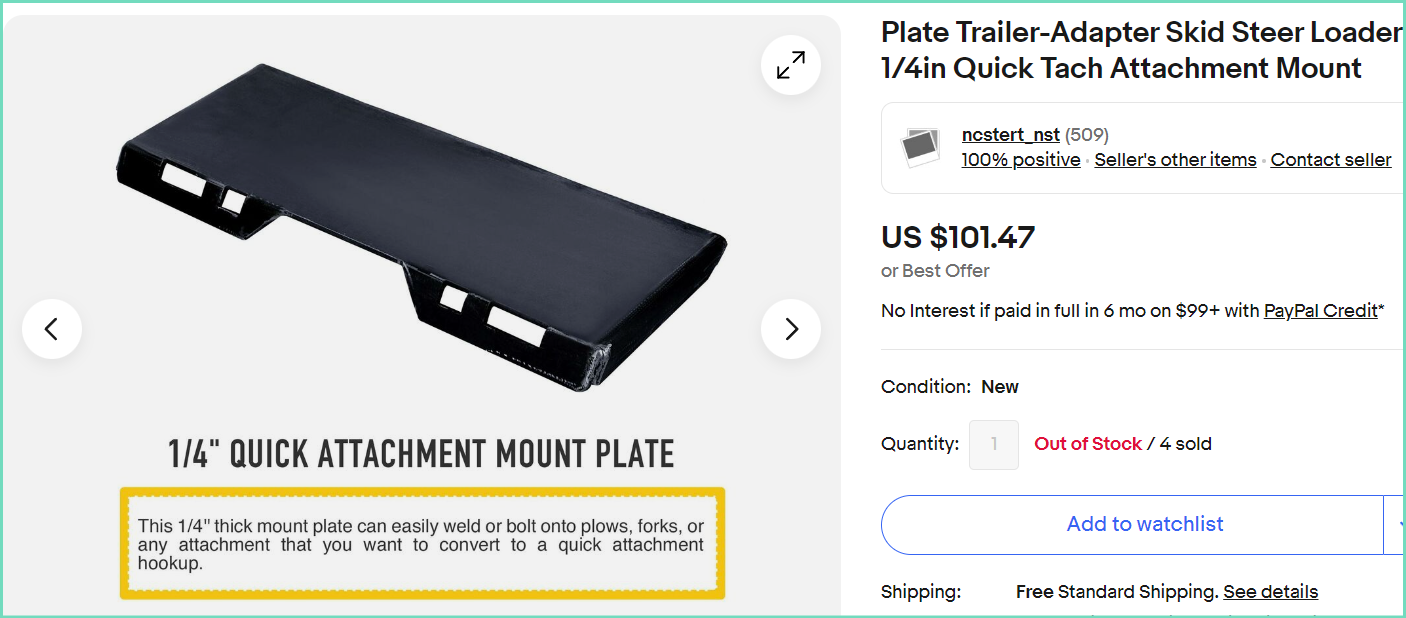Click the yellow-bordered description box
This screenshot has height=618, width=1406.
point(421,544)
